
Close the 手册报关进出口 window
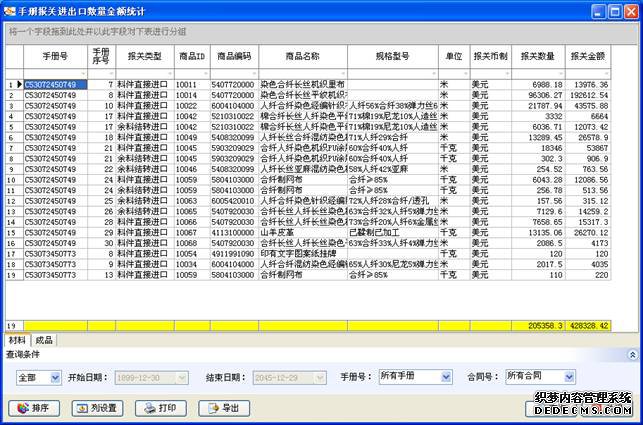click(x=631, y=11)
